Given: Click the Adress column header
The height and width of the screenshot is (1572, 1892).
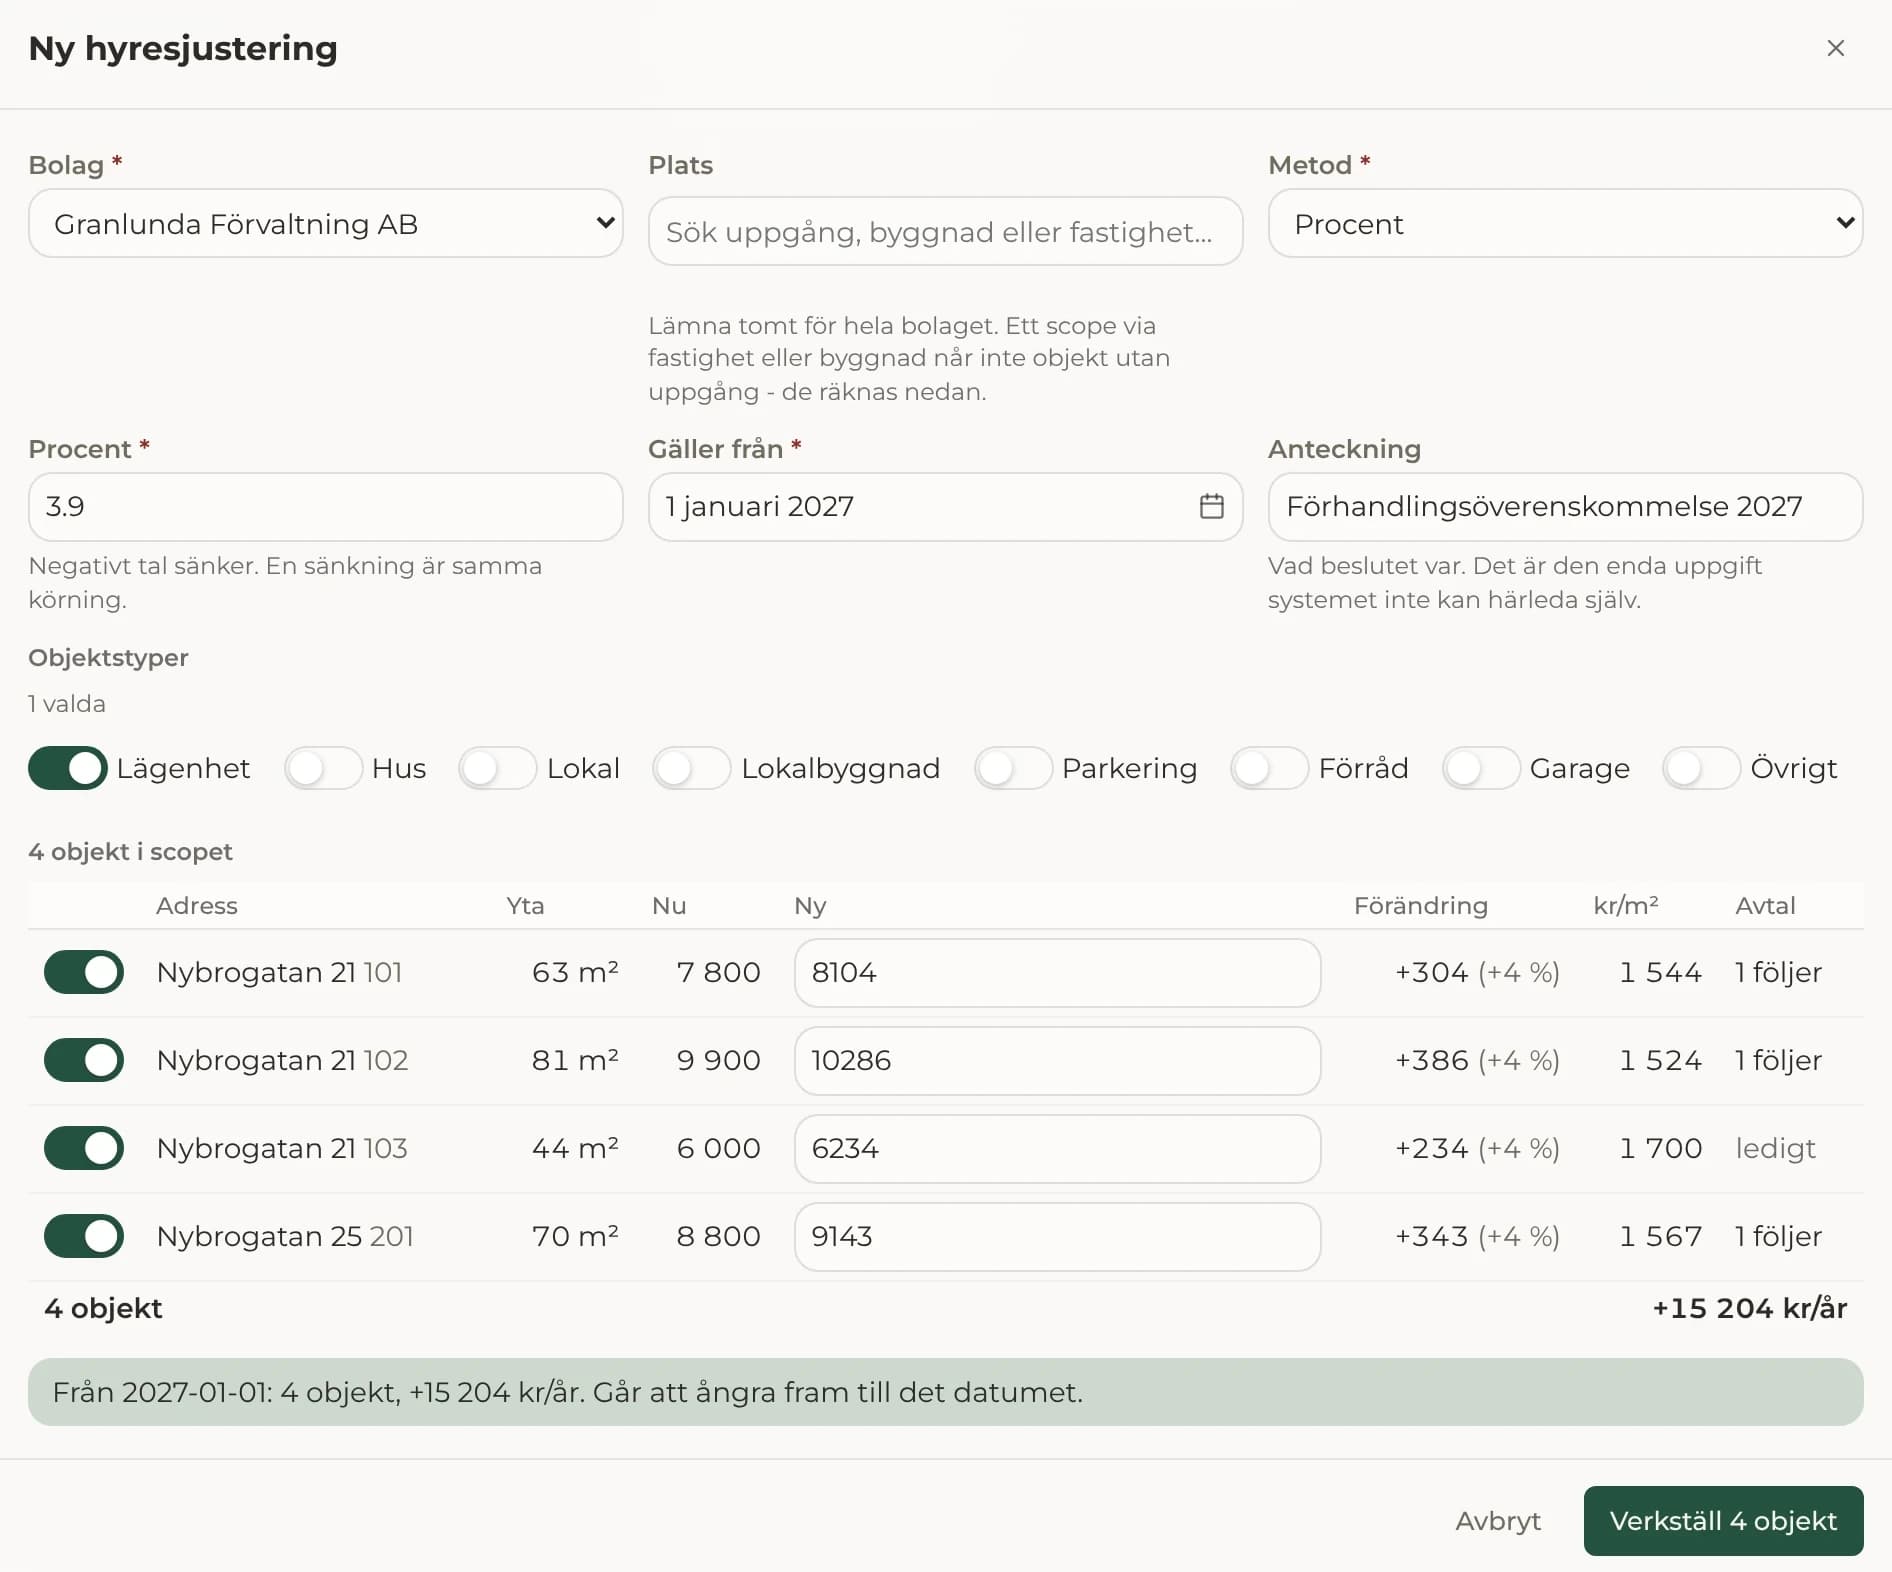Looking at the screenshot, I should (x=197, y=906).
